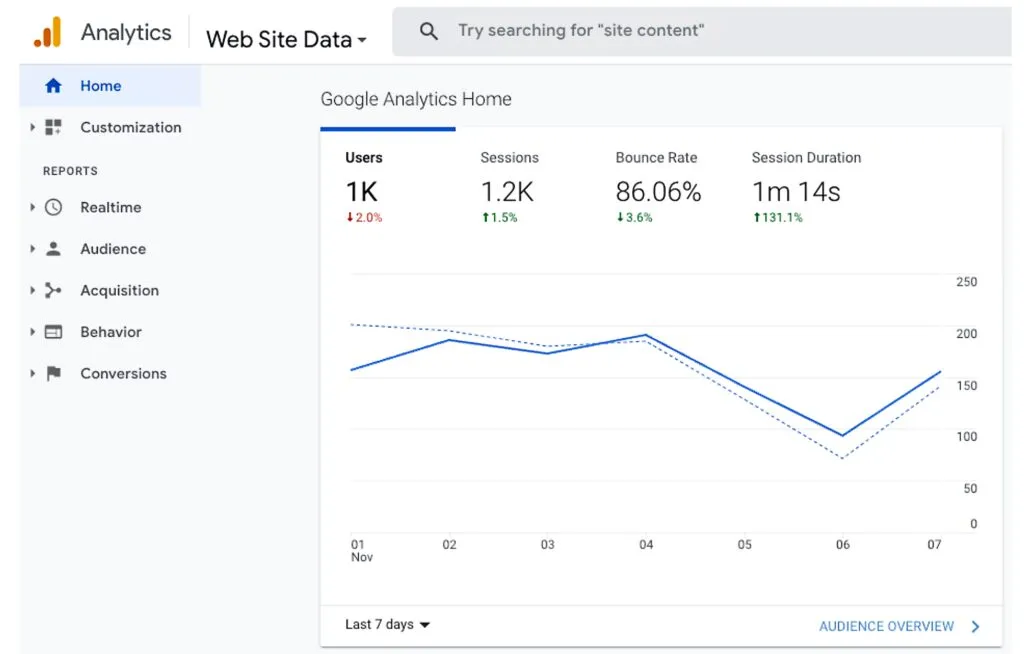Click the 131.1% duration increase indicator

778,218
